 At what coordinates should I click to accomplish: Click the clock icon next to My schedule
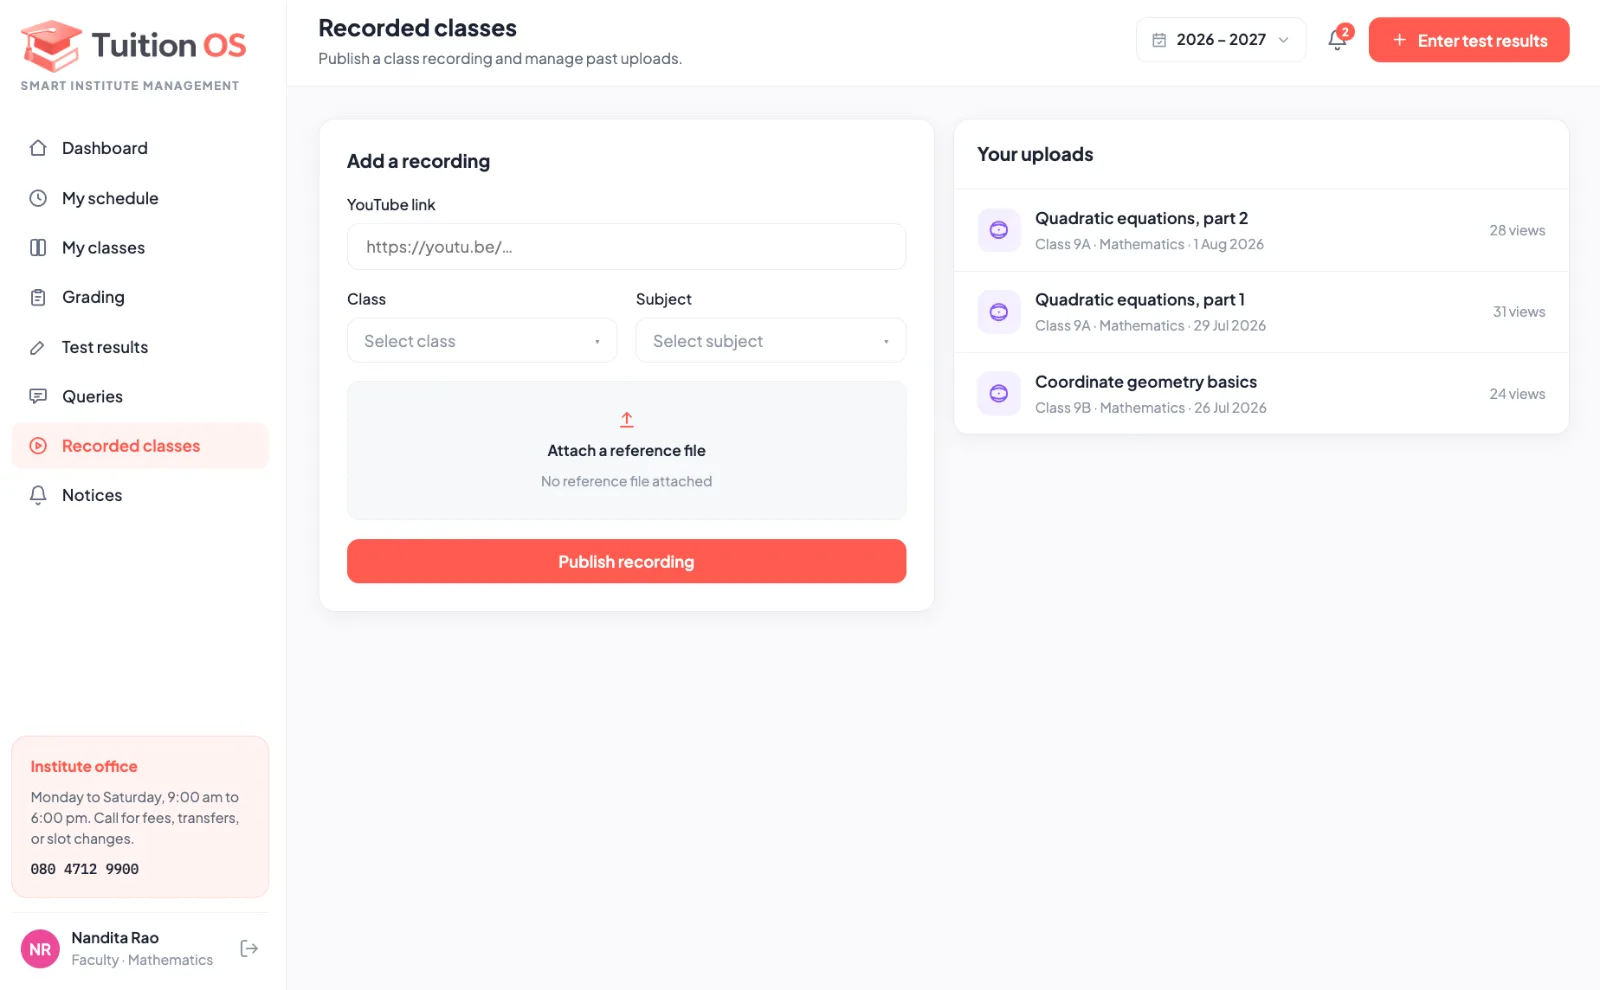(x=38, y=198)
